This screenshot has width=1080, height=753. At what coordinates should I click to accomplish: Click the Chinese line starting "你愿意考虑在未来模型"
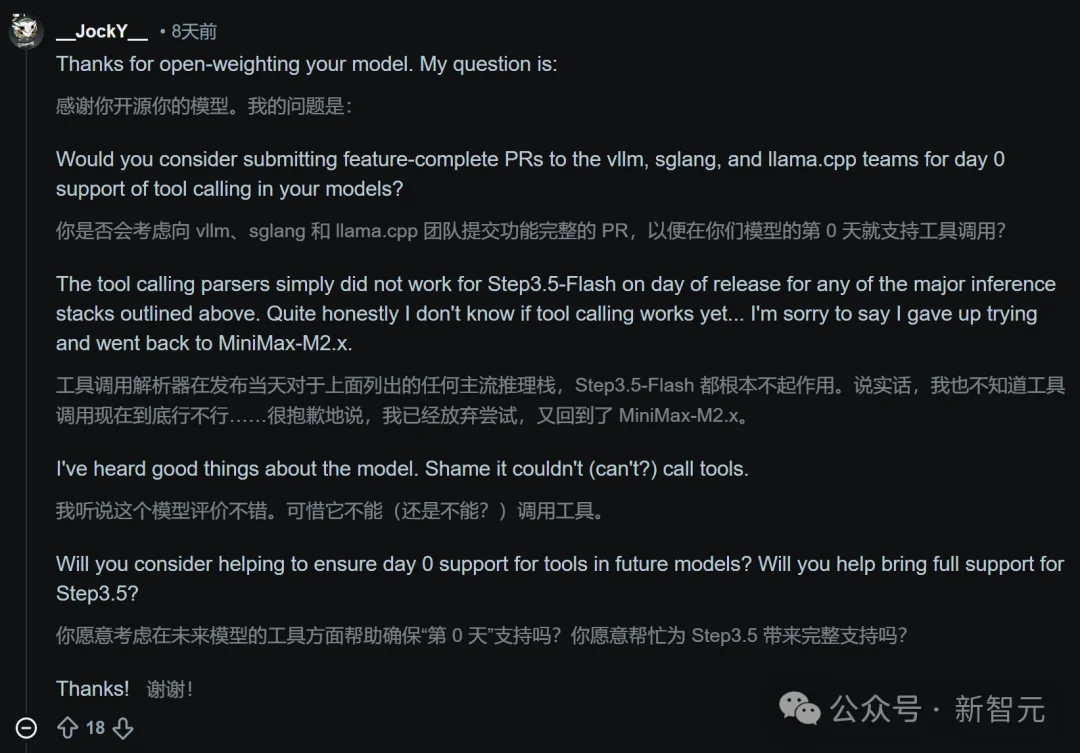481,635
